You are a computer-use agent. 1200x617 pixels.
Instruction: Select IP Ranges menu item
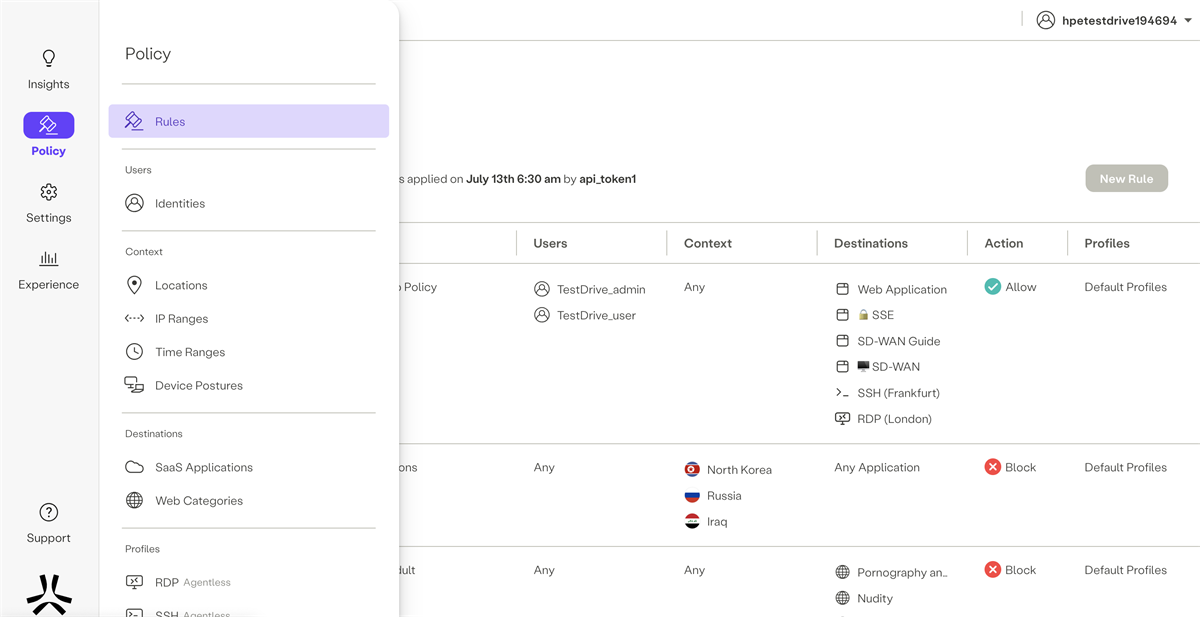tap(181, 319)
